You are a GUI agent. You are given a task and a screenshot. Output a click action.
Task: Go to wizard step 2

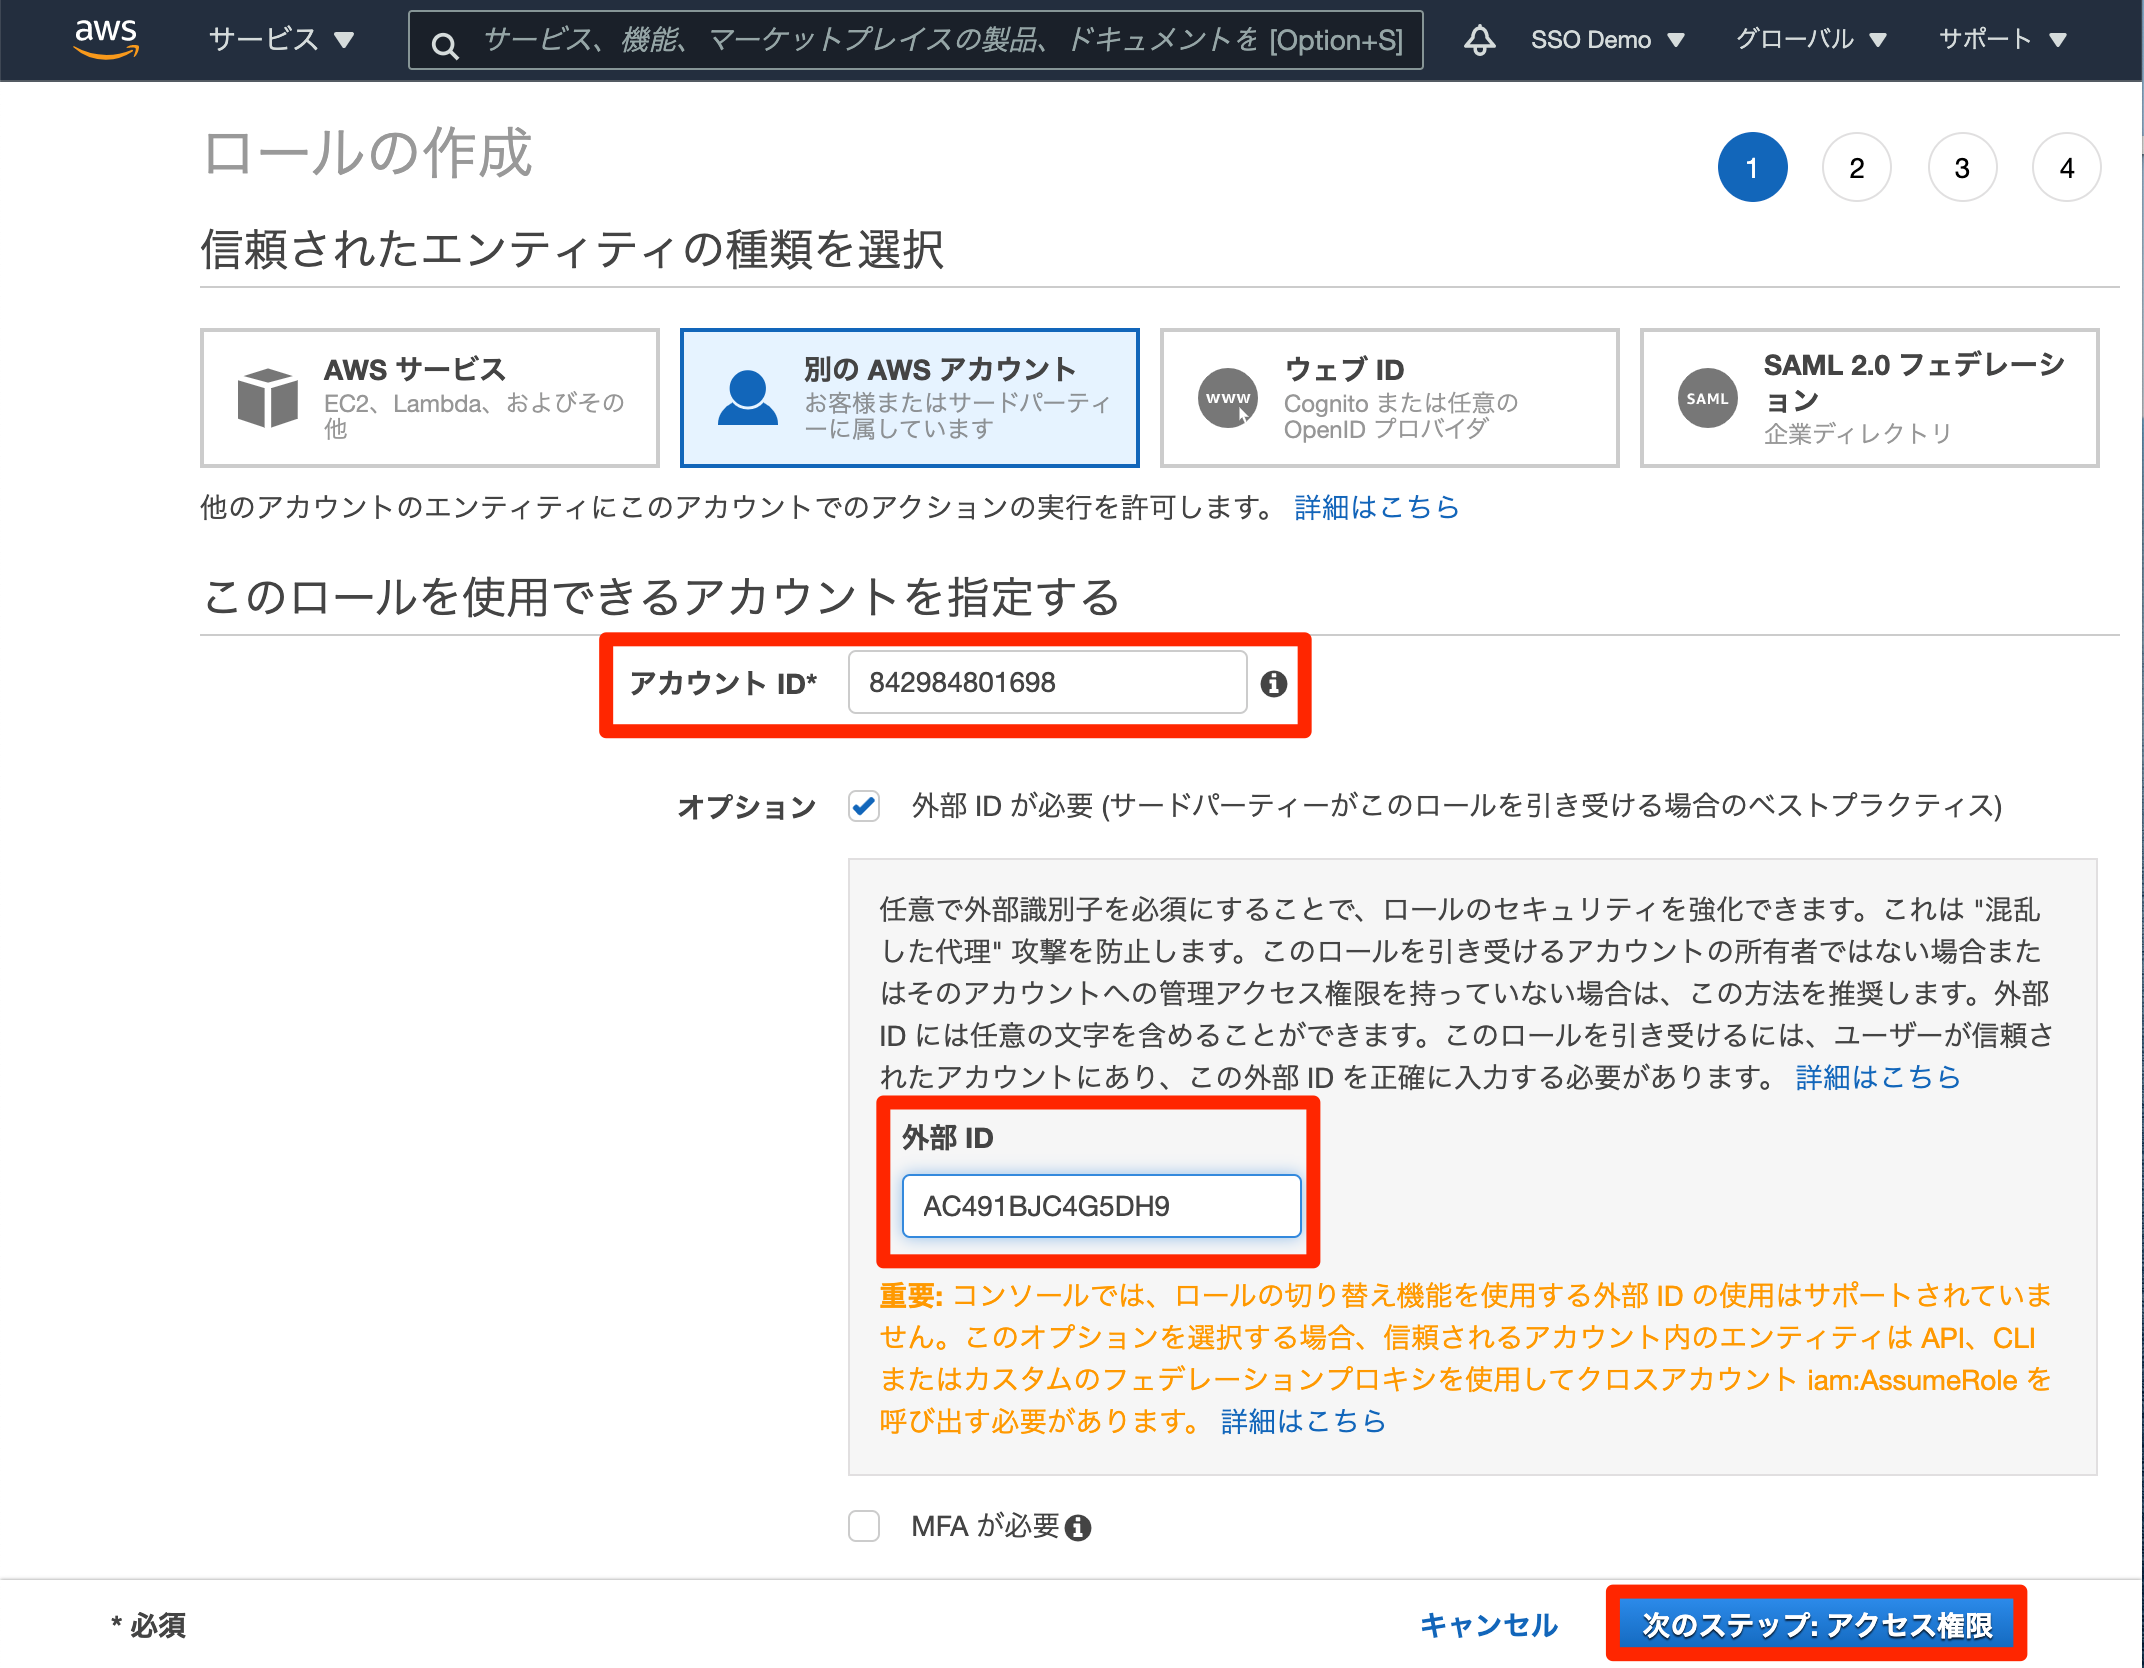[x=1857, y=167]
